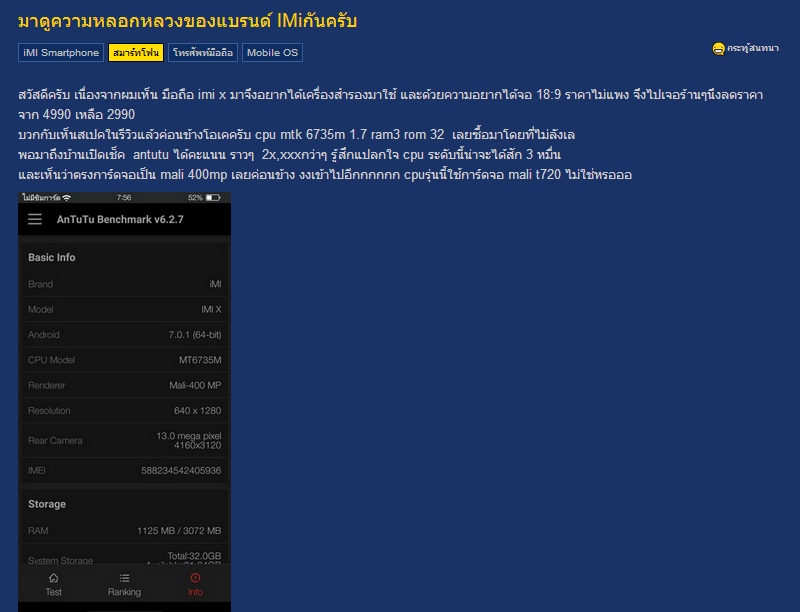The image size is (800, 612).
Task: Click the Renderer value Mali-400 MP
Action: (195, 385)
